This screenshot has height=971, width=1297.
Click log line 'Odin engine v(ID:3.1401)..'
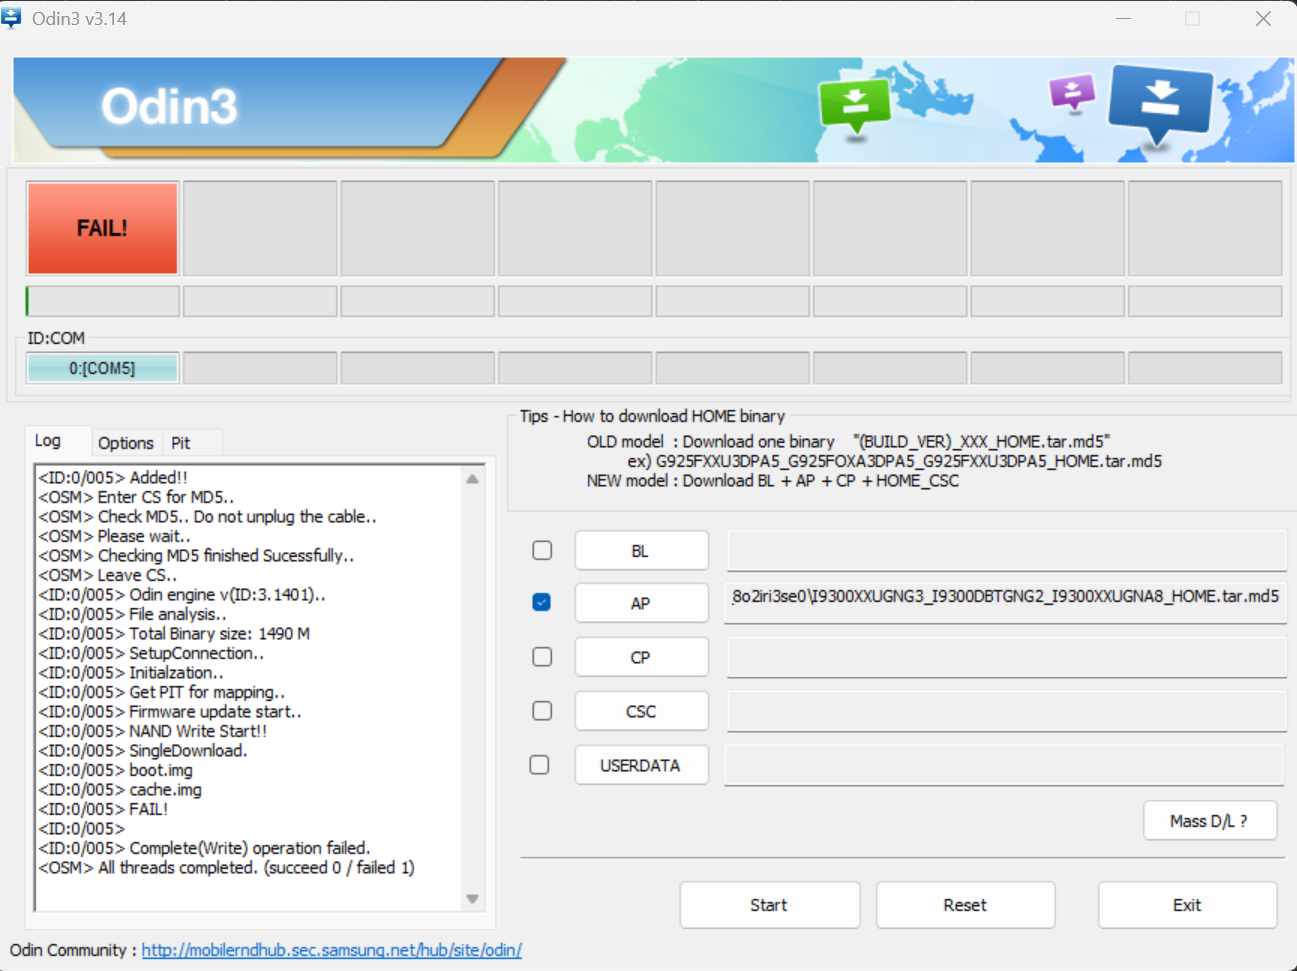click(182, 594)
